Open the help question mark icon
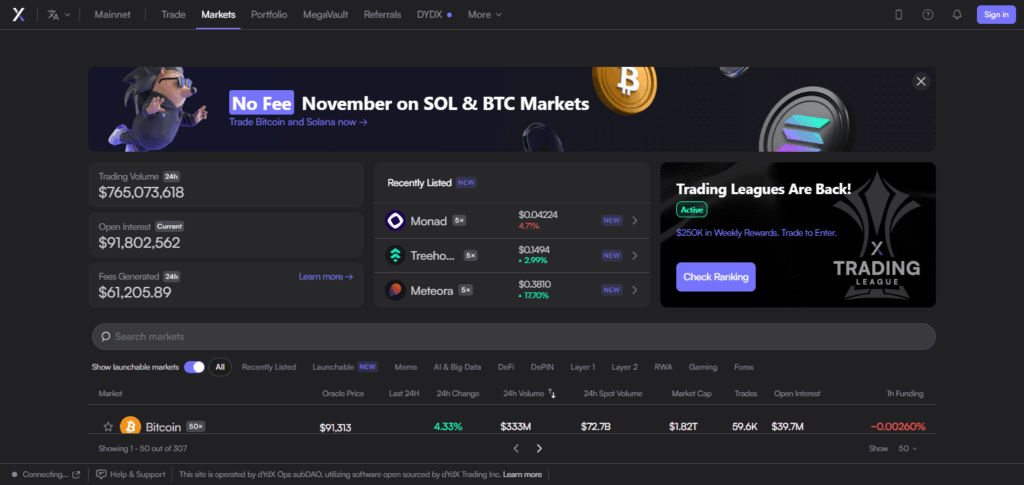Image resolution: width=1024 pixels, height=485 pixels. [x=928, y=15]
